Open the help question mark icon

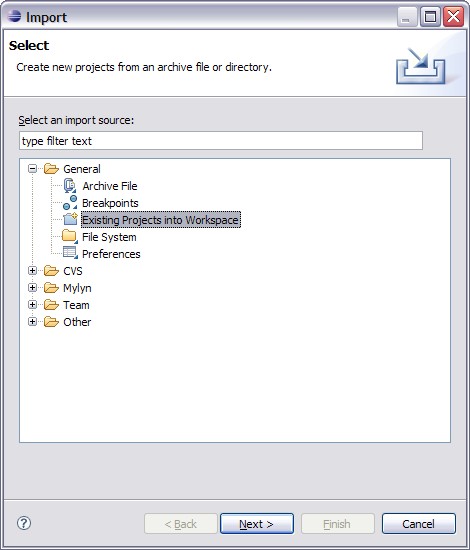tap(24, 523)
